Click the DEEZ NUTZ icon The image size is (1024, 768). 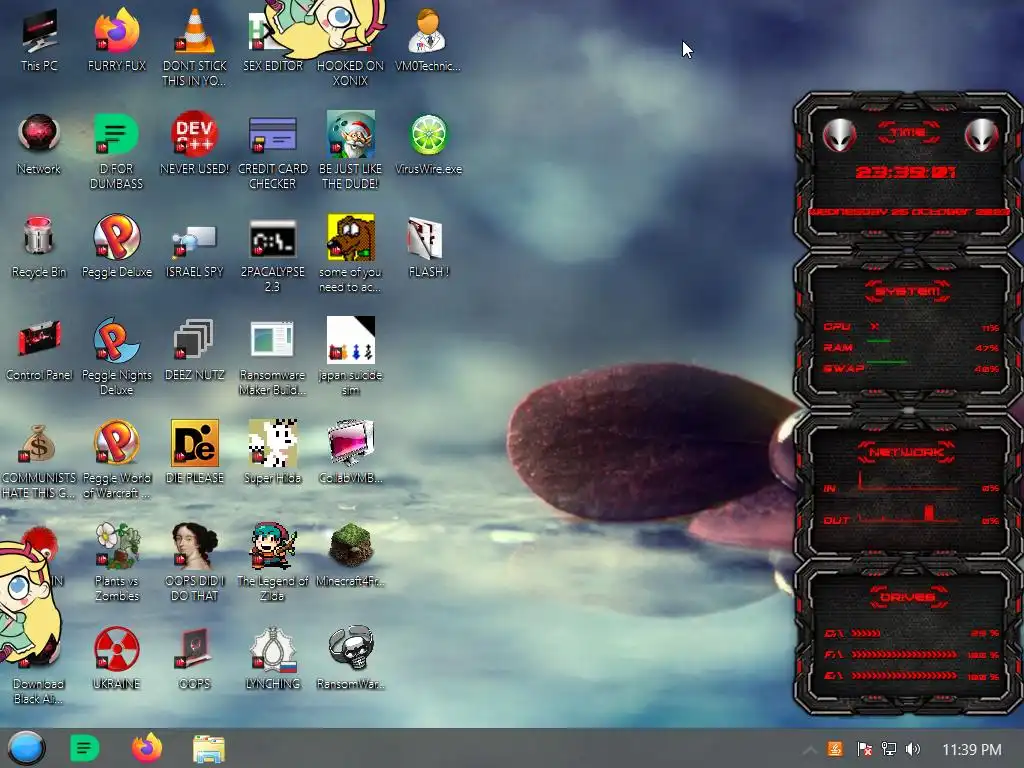pos(193,340)
